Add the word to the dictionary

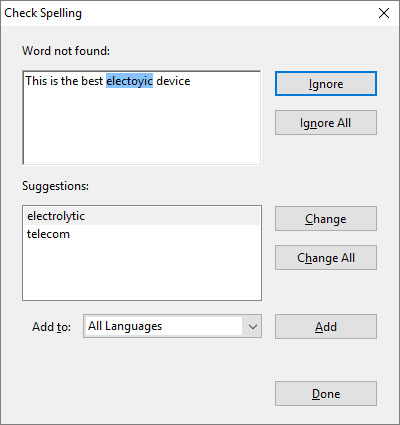click(326, 327)
